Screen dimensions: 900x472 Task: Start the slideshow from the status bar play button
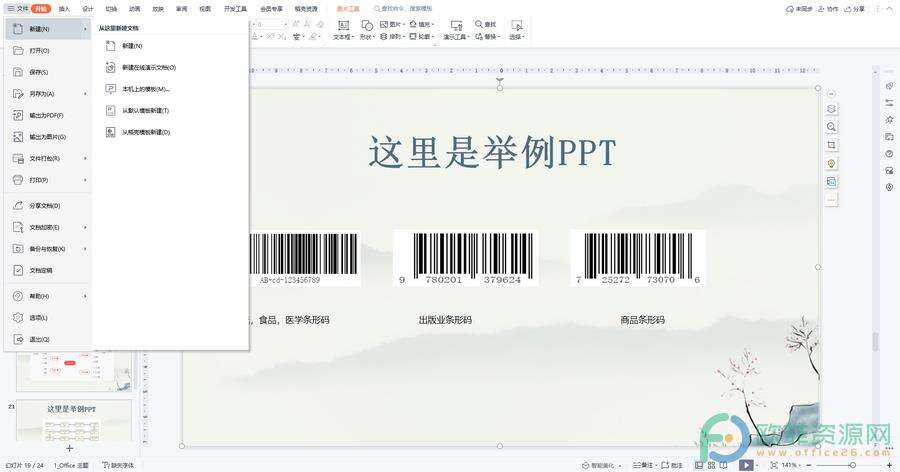click(746, 465)
